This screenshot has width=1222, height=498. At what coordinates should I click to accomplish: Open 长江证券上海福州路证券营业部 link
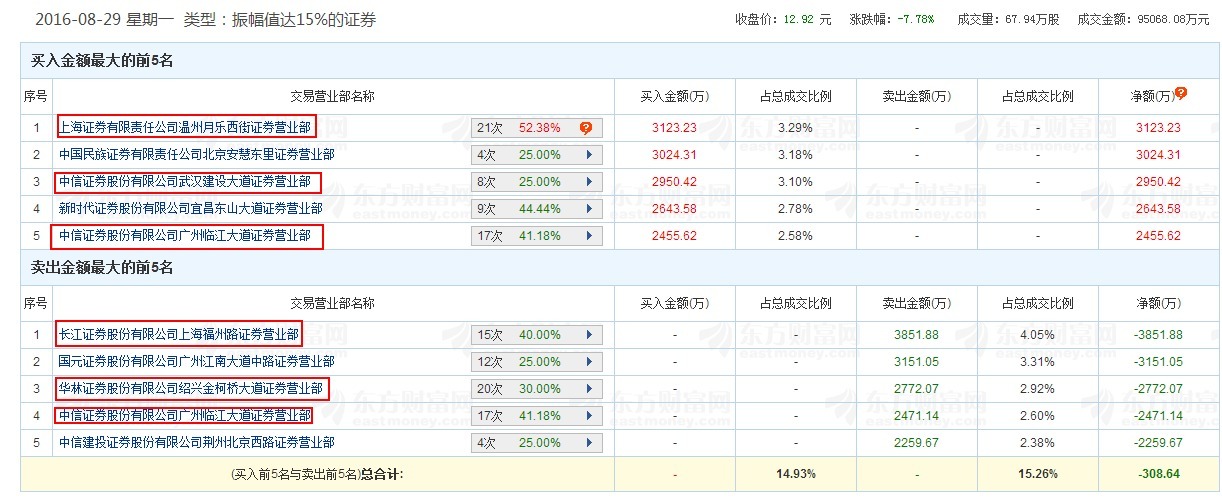pyautogui.click(x=179, y=335)
